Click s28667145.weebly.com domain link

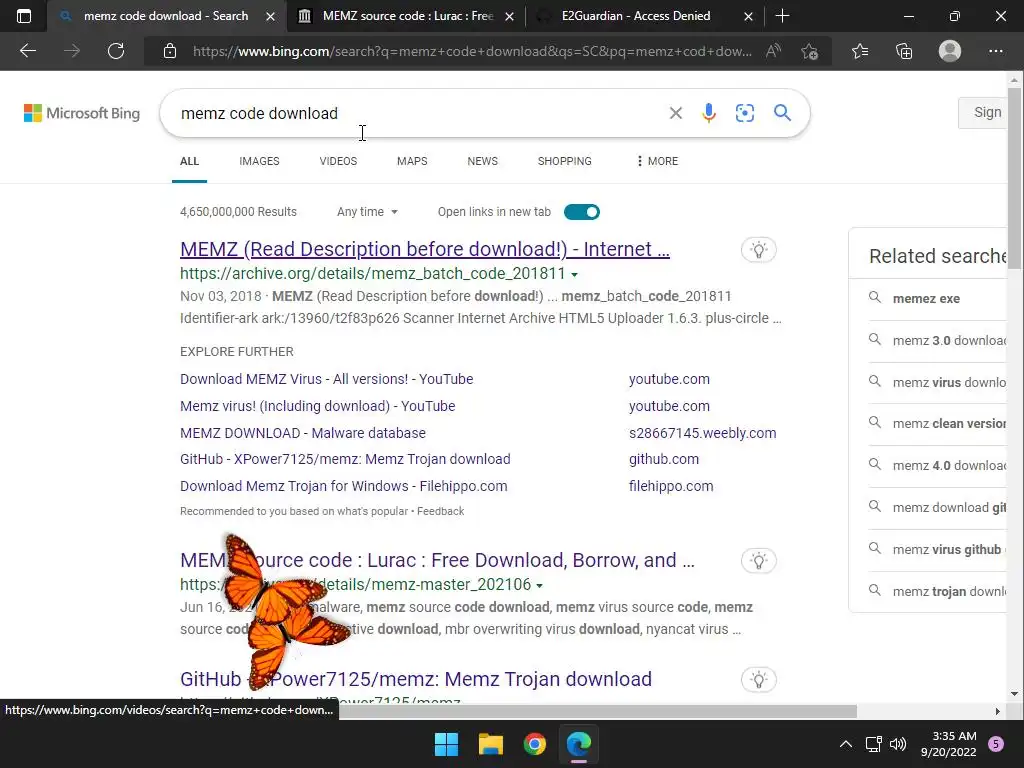(703, 433)
